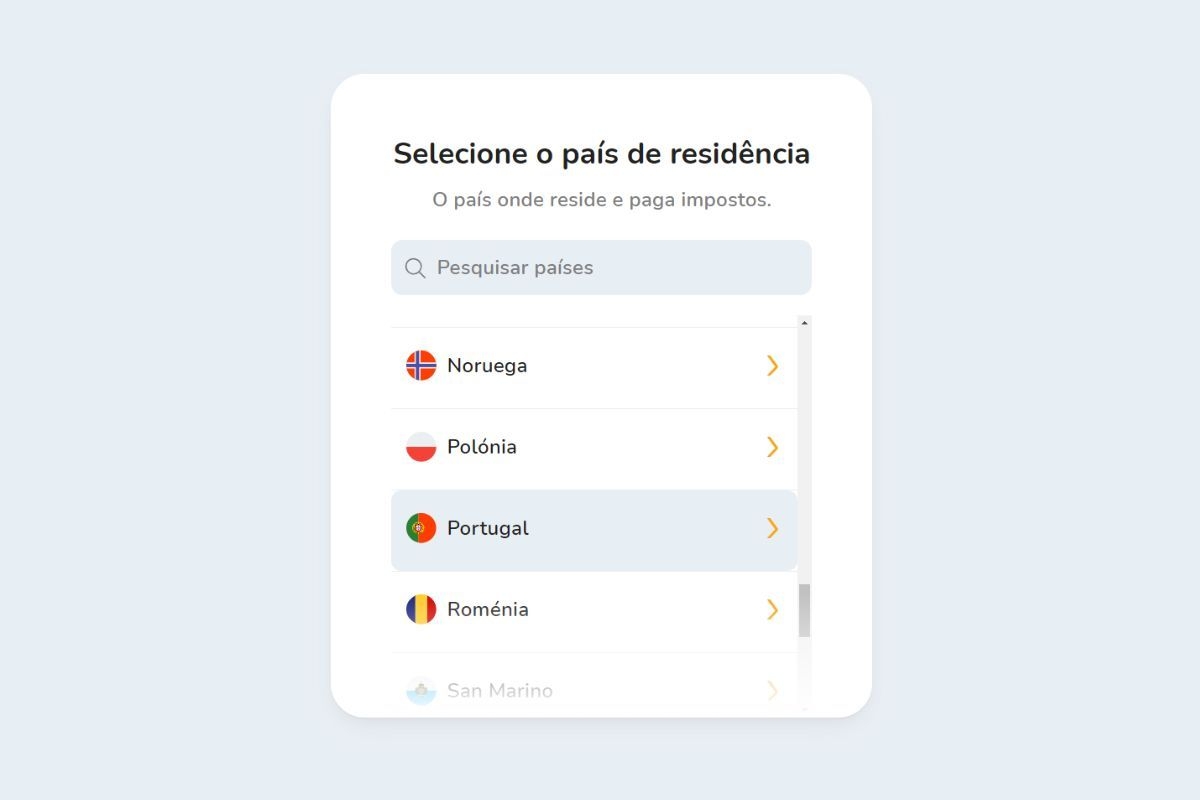Click the scrollbar top arrow

click(x=805, y=322)
